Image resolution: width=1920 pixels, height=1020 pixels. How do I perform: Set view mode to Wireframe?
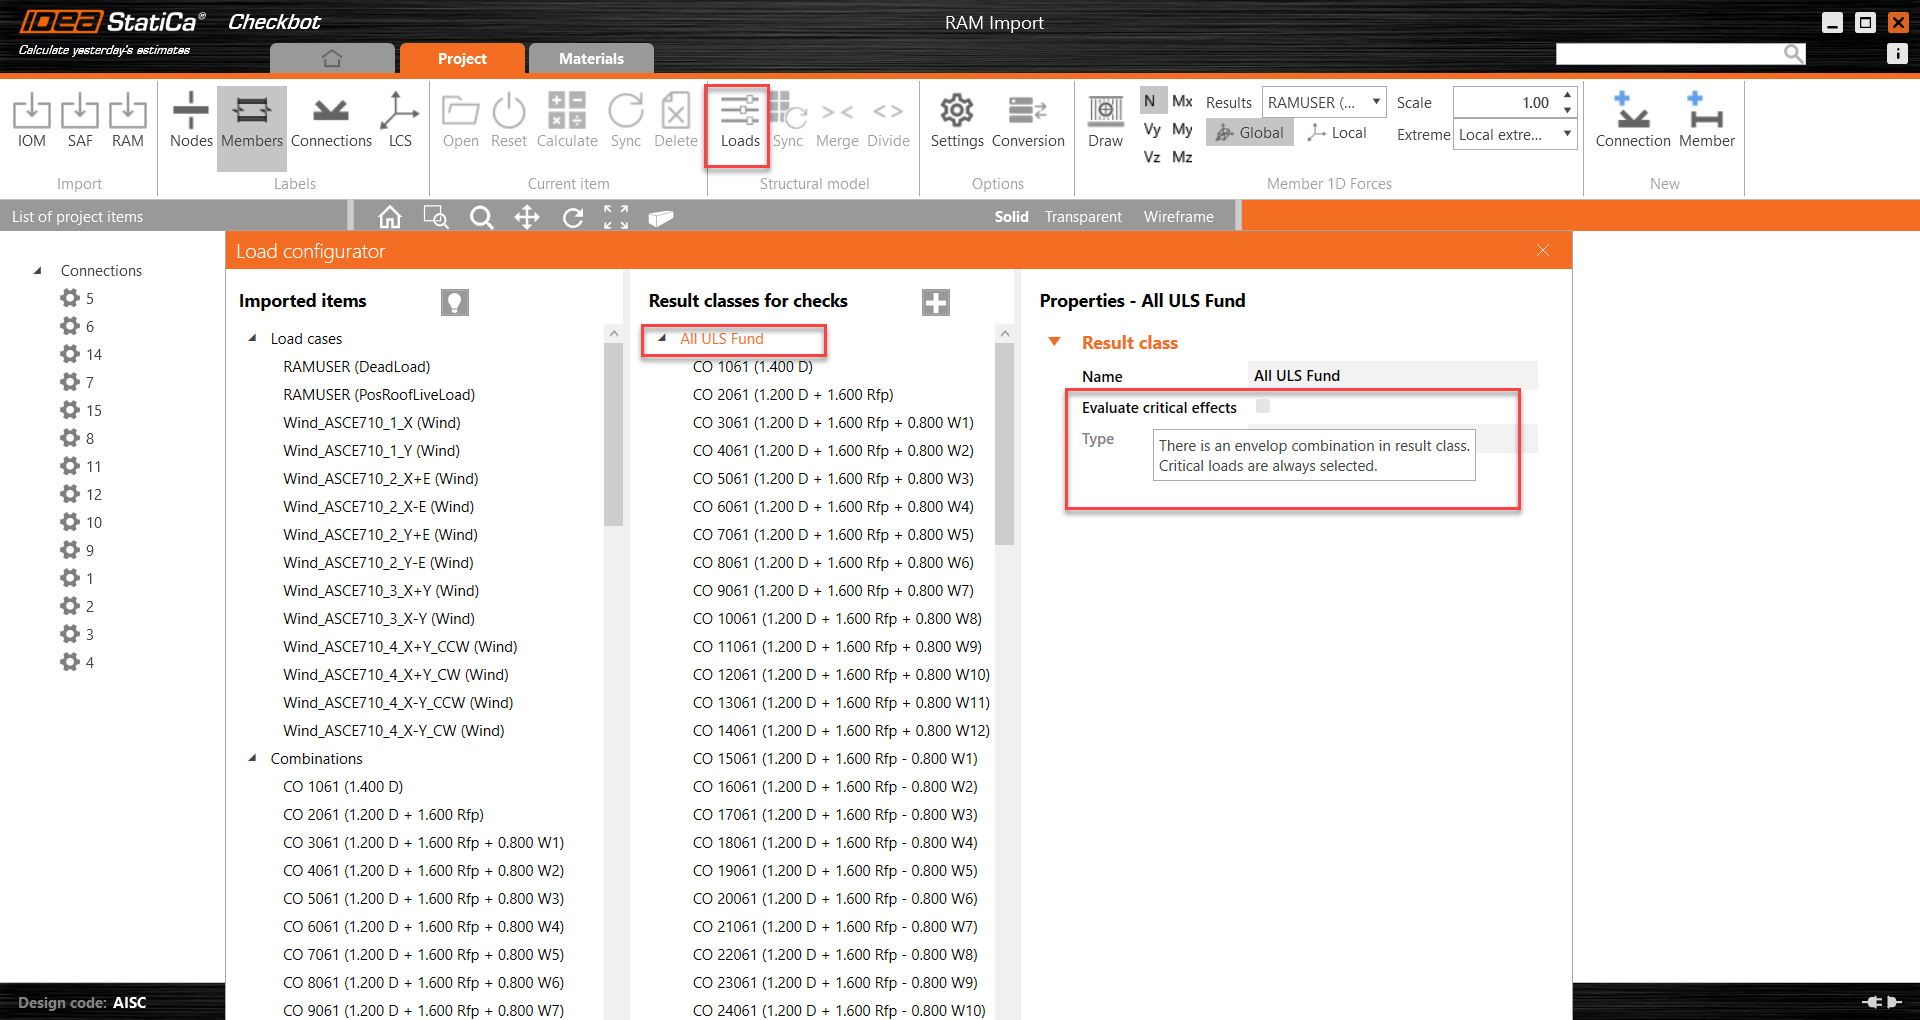tap(1178, 217)
